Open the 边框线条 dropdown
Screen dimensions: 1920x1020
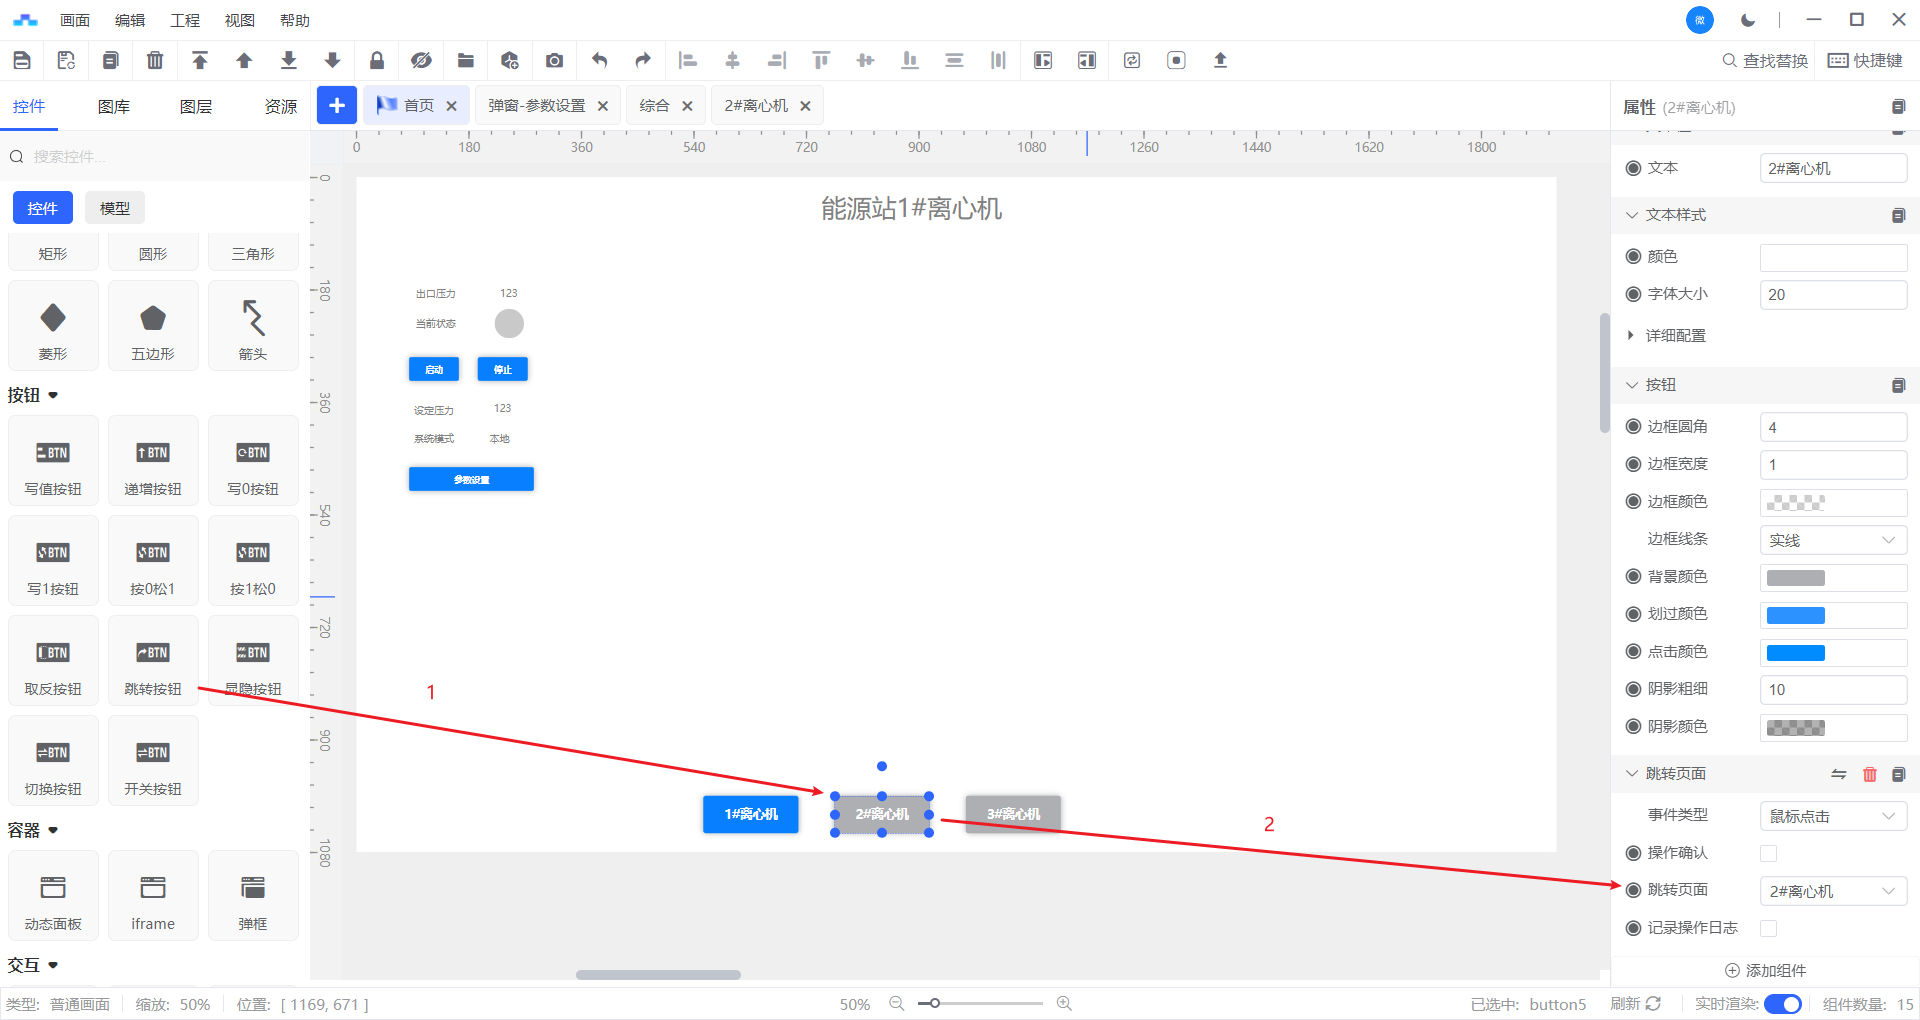(x=1832, y=540)
